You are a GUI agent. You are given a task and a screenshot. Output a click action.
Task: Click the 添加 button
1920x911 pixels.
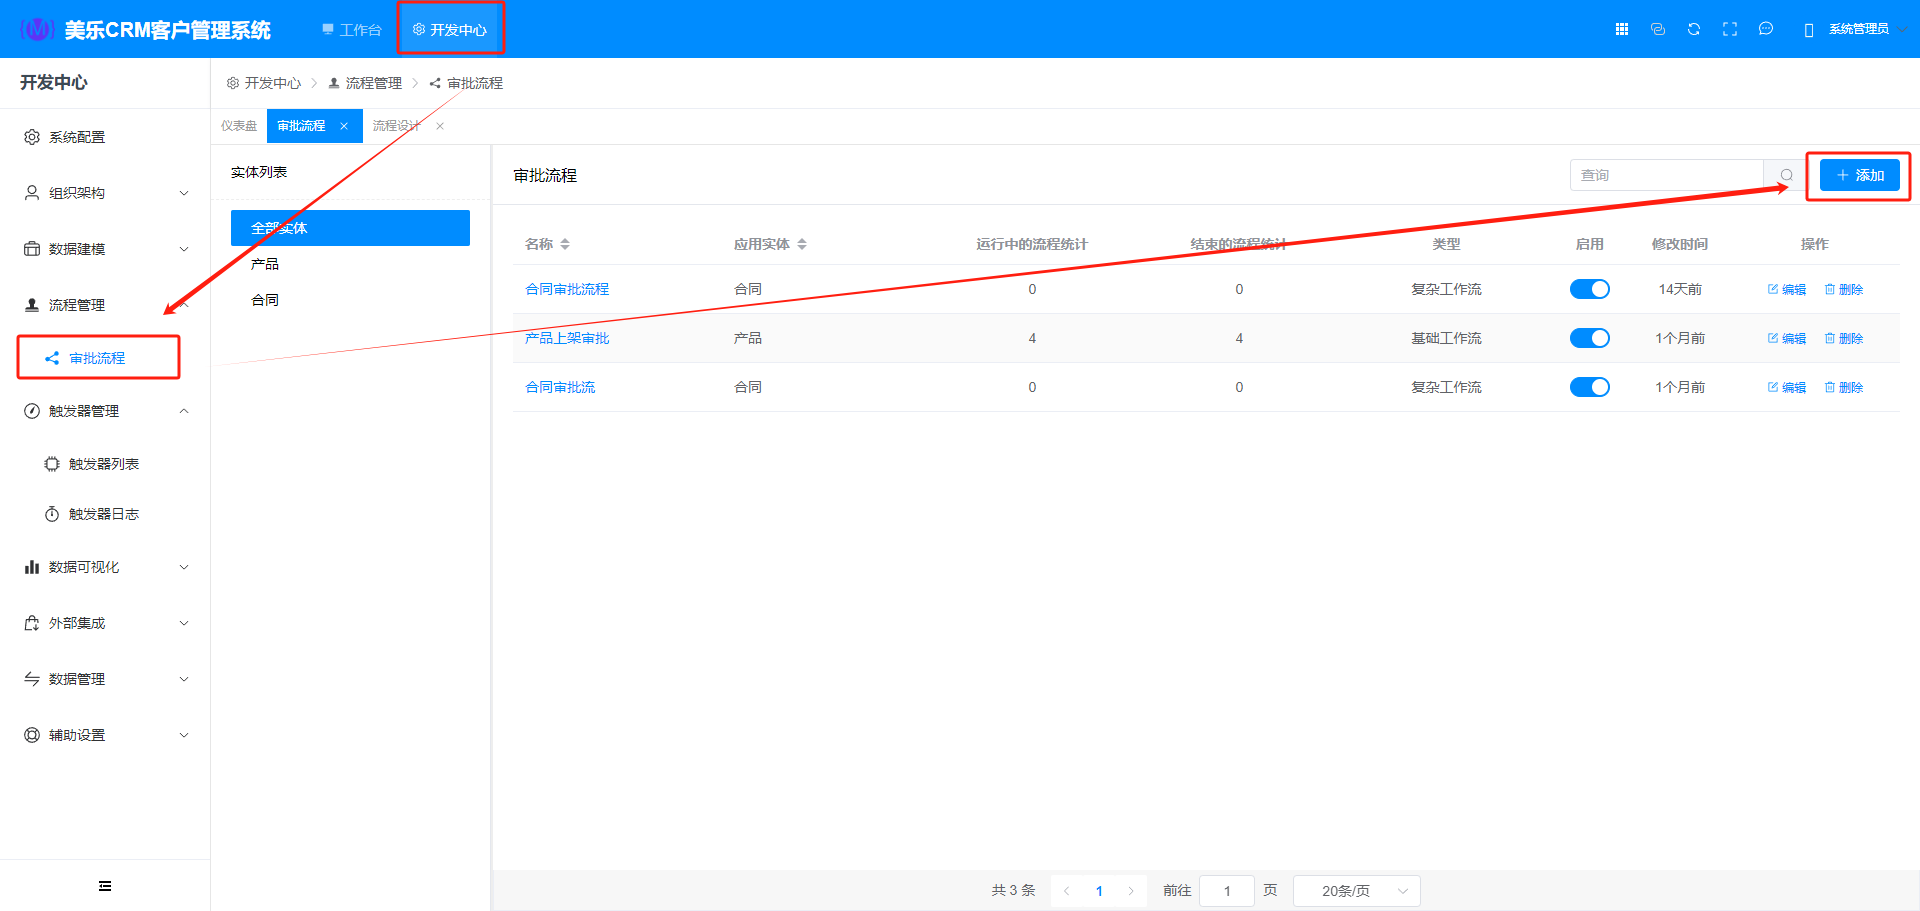click(x=1859, y=175)
